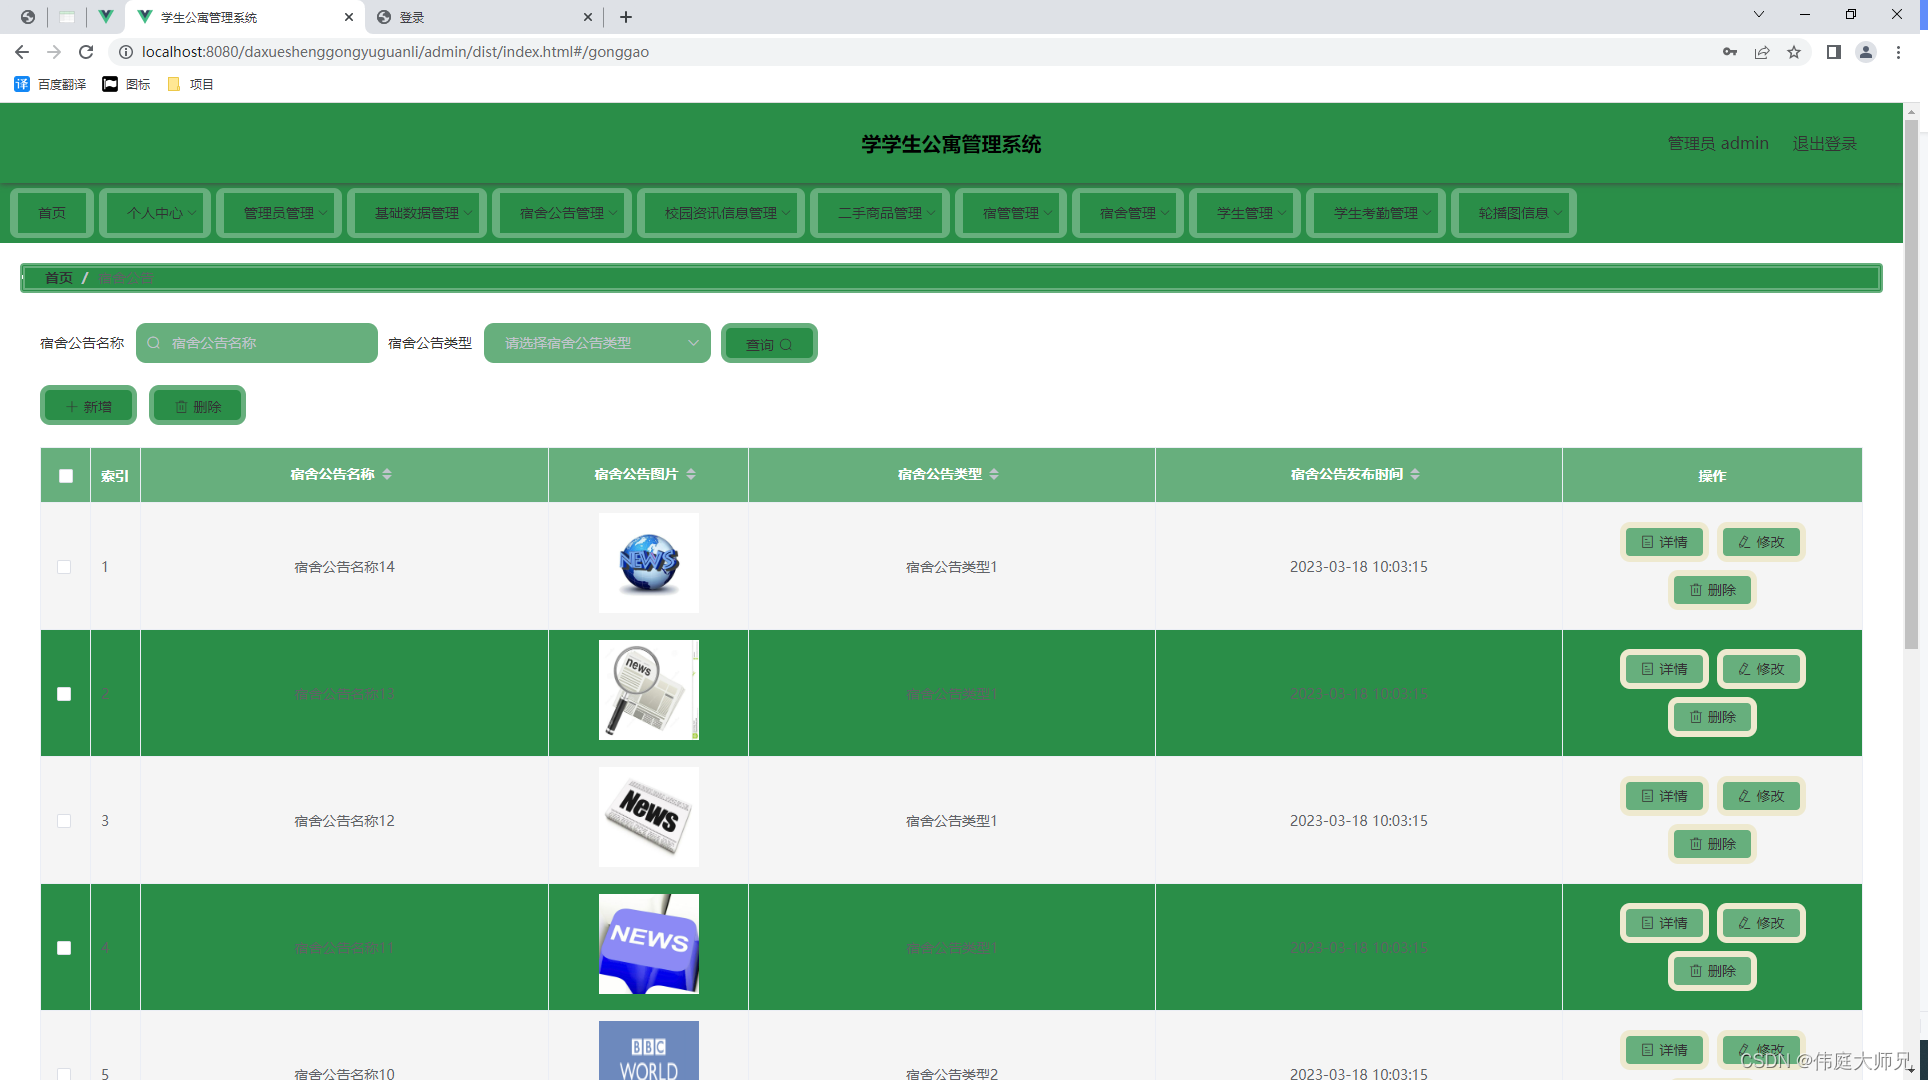The height and width of the screenshot is (1080, 1928).
Task: Click 删除 for 宿舍公告名称14
Action: point(1712,590)
